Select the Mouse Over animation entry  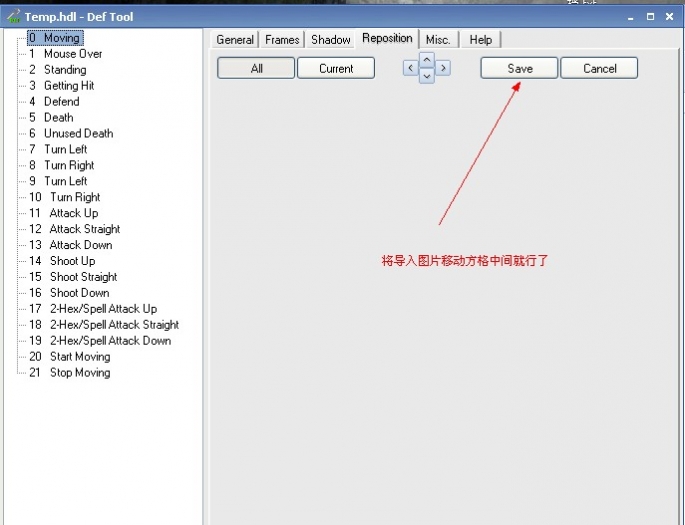72,54
